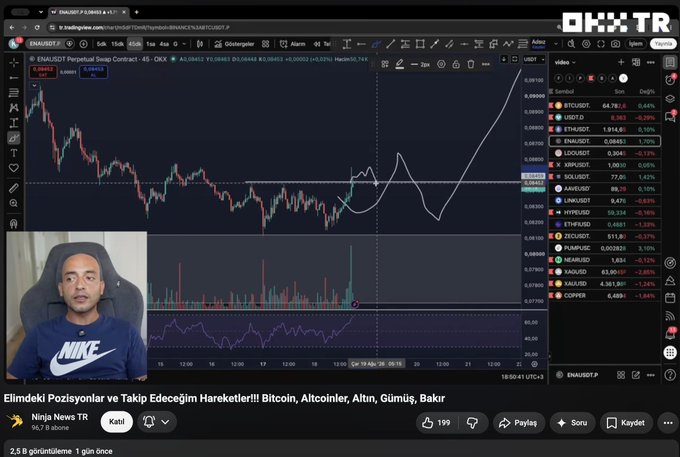Open the Fibonacci tools in left sidebar

14,93
